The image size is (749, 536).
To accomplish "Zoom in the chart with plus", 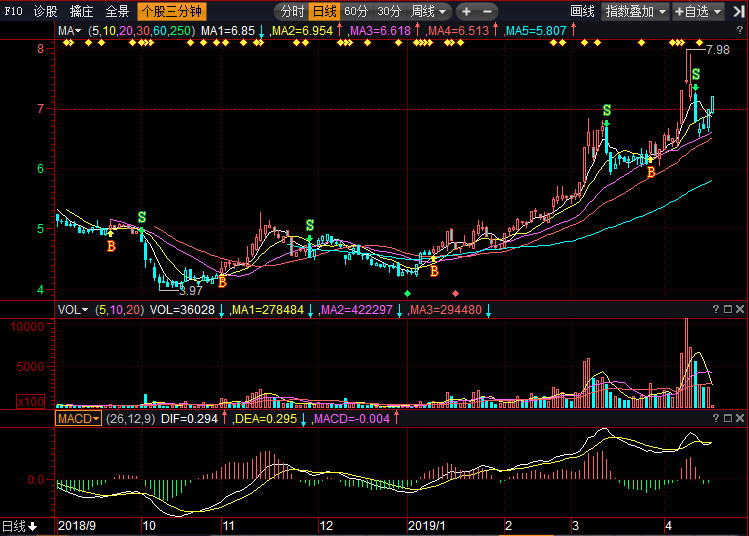I will [x=467, y=11].
